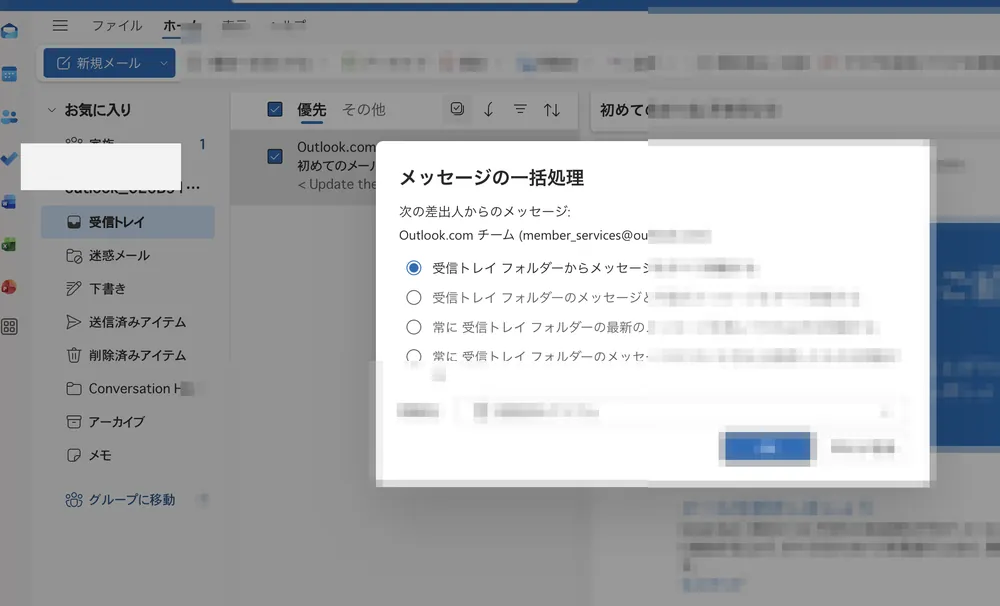1000x606 pixels.
Task: Open the account more options ellipsis
Action: coord(194,187)
